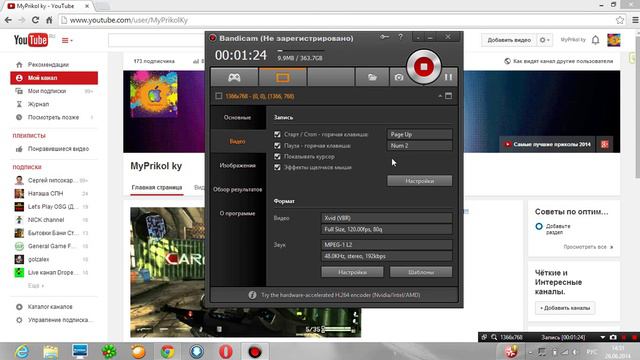This screenshot has height=360, width=640.
Task: Select Главная страница channel tab
Action: click(157, 187)
